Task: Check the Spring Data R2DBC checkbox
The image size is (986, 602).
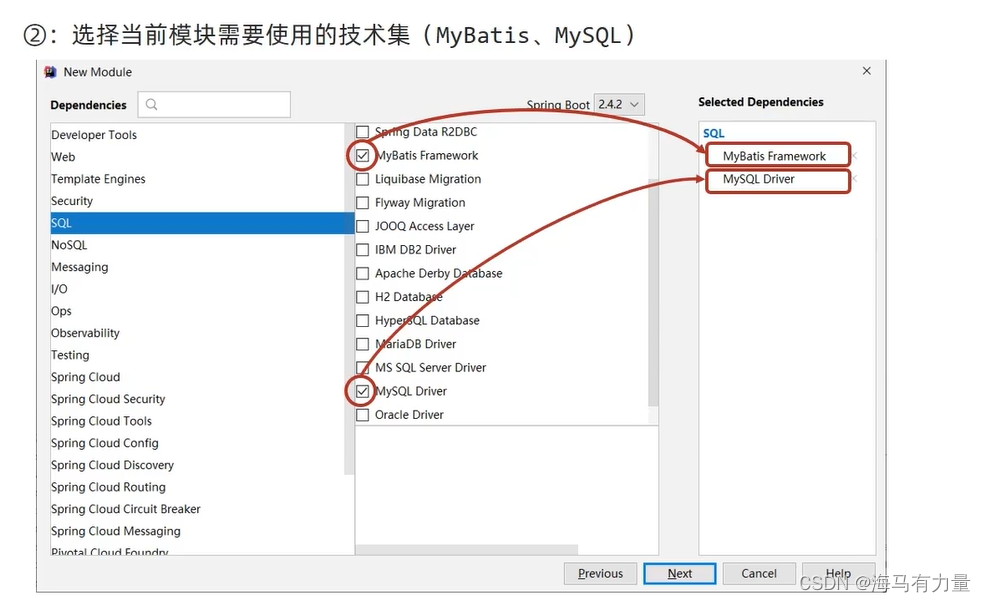Action: [363, 131]
